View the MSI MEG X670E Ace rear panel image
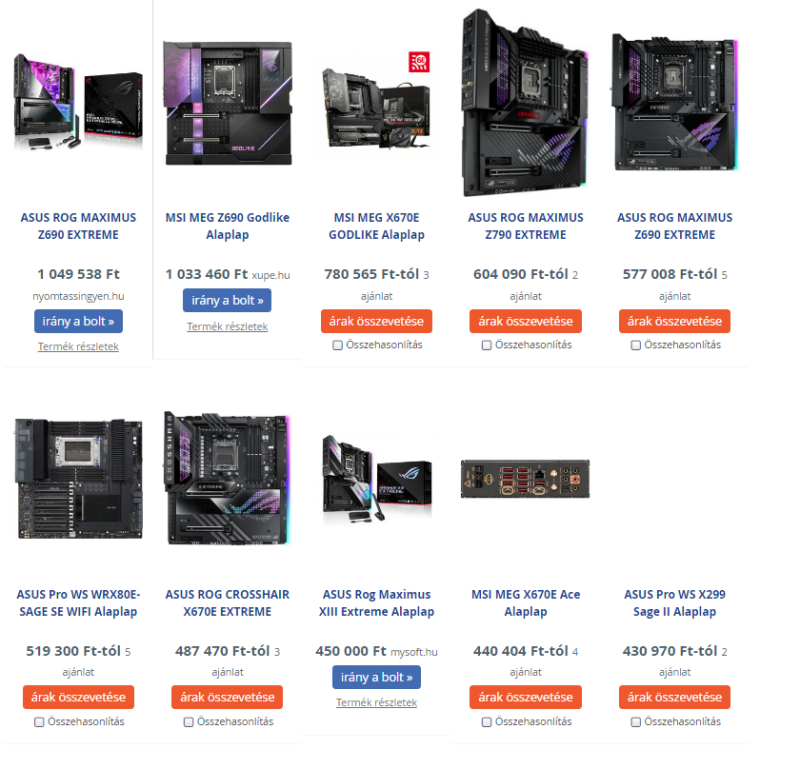The width and height of the screenshot is (800, 769). (525, 479)
